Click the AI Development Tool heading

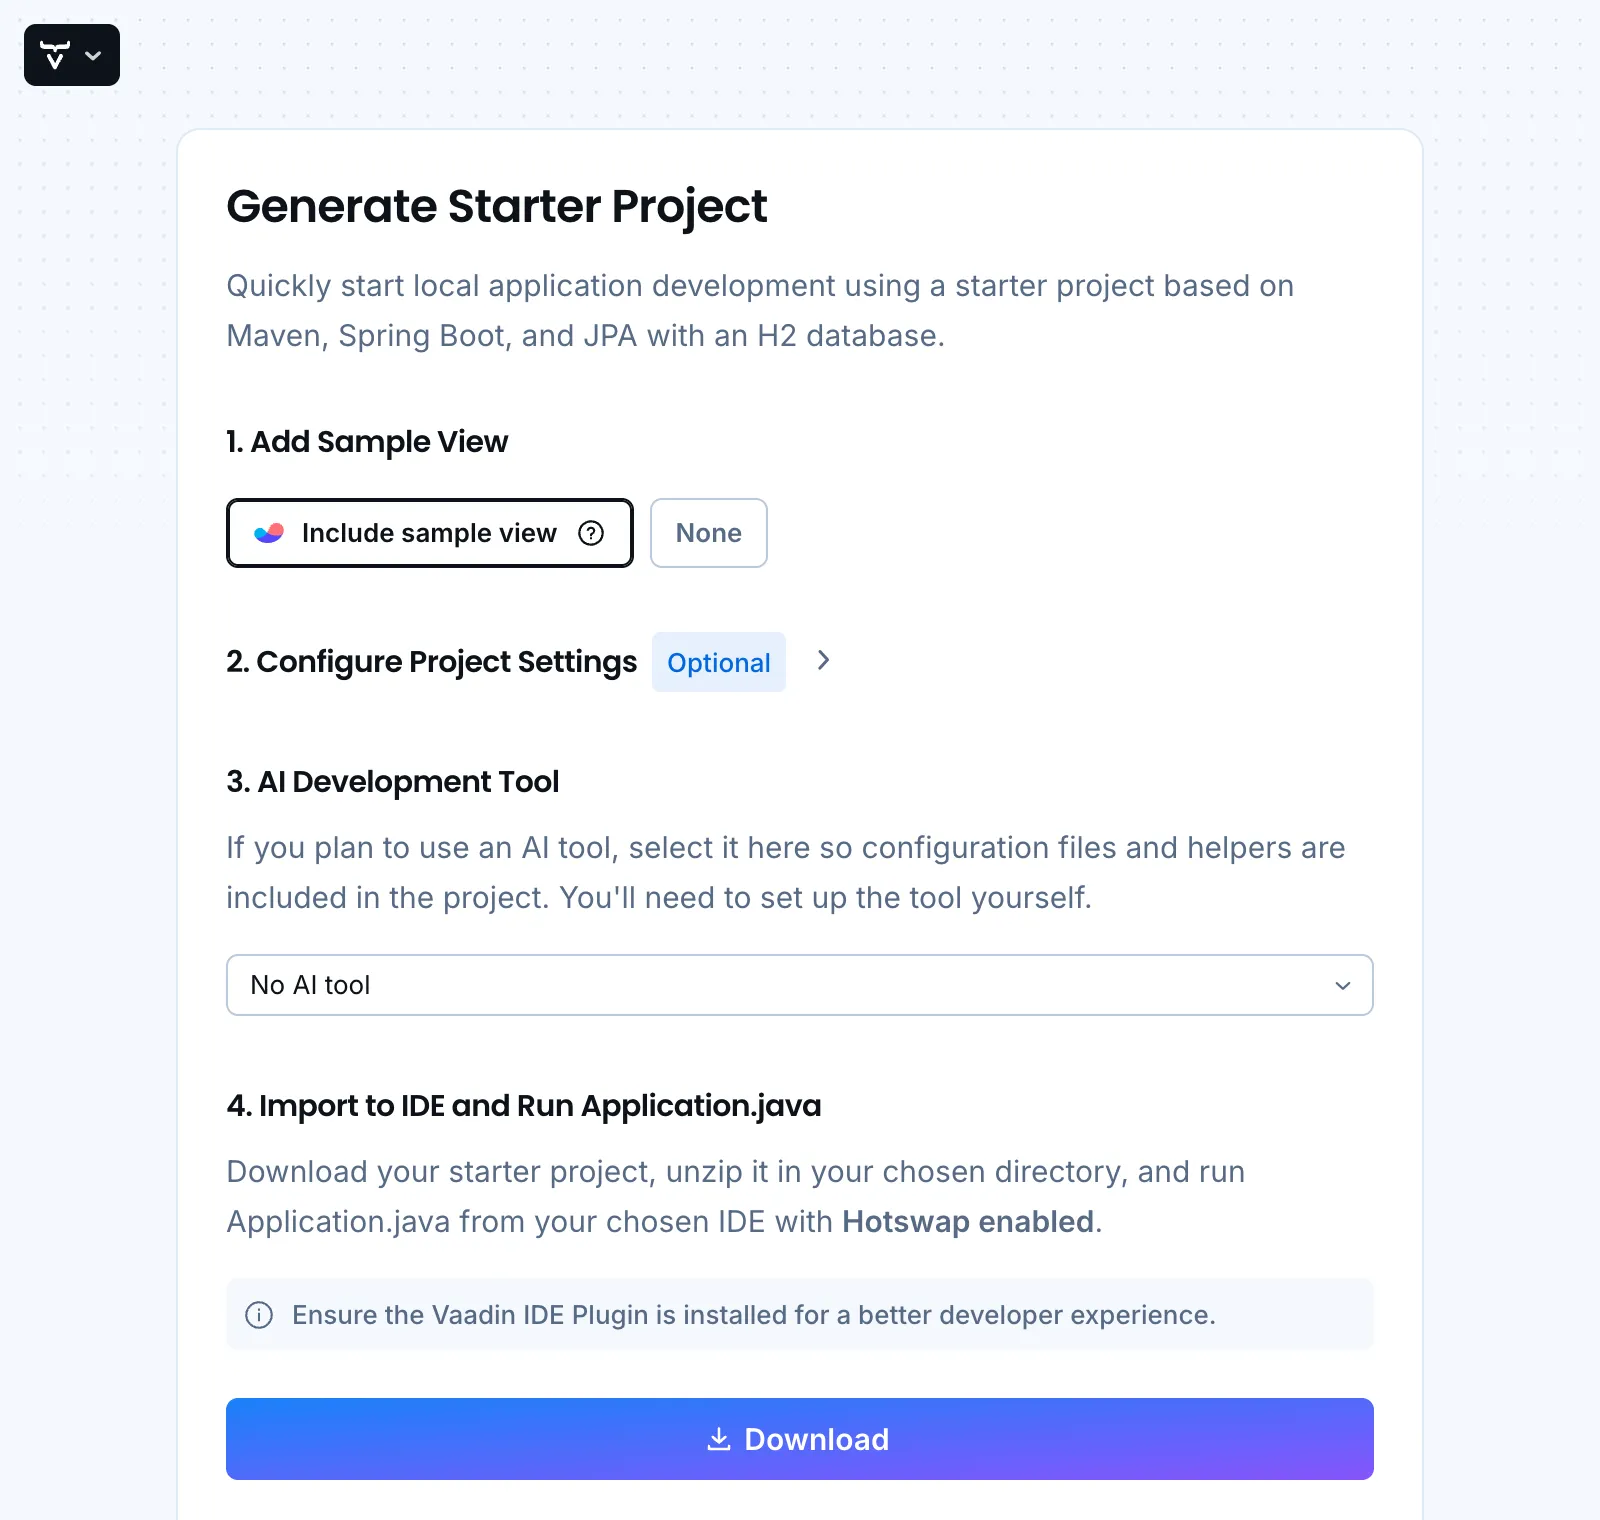tap(392, 781)
